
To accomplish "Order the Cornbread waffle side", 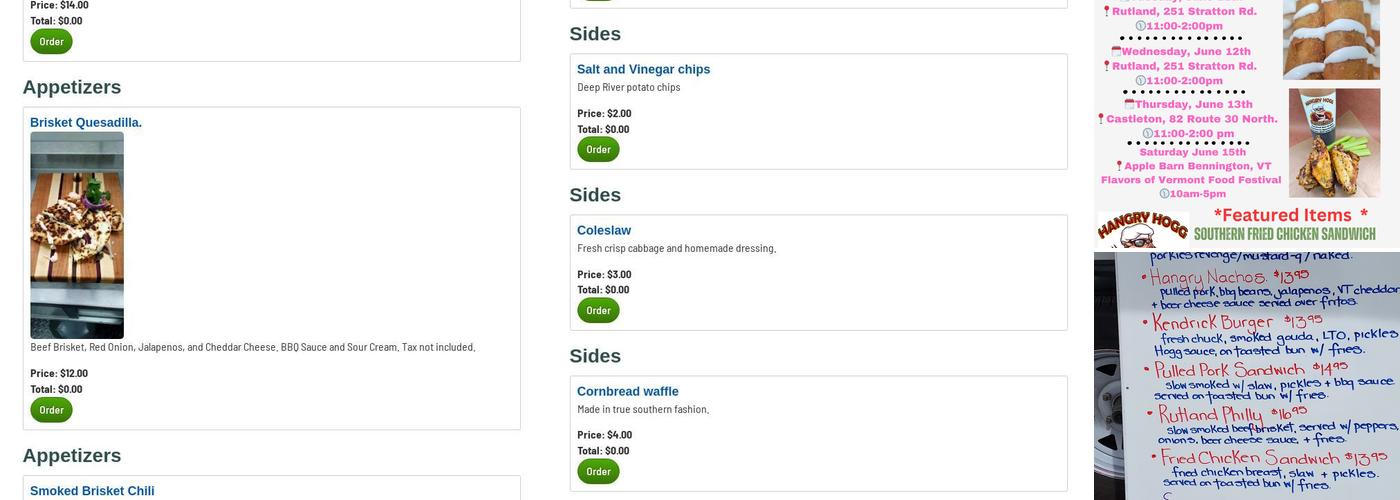I will click(x=598, y=472).
